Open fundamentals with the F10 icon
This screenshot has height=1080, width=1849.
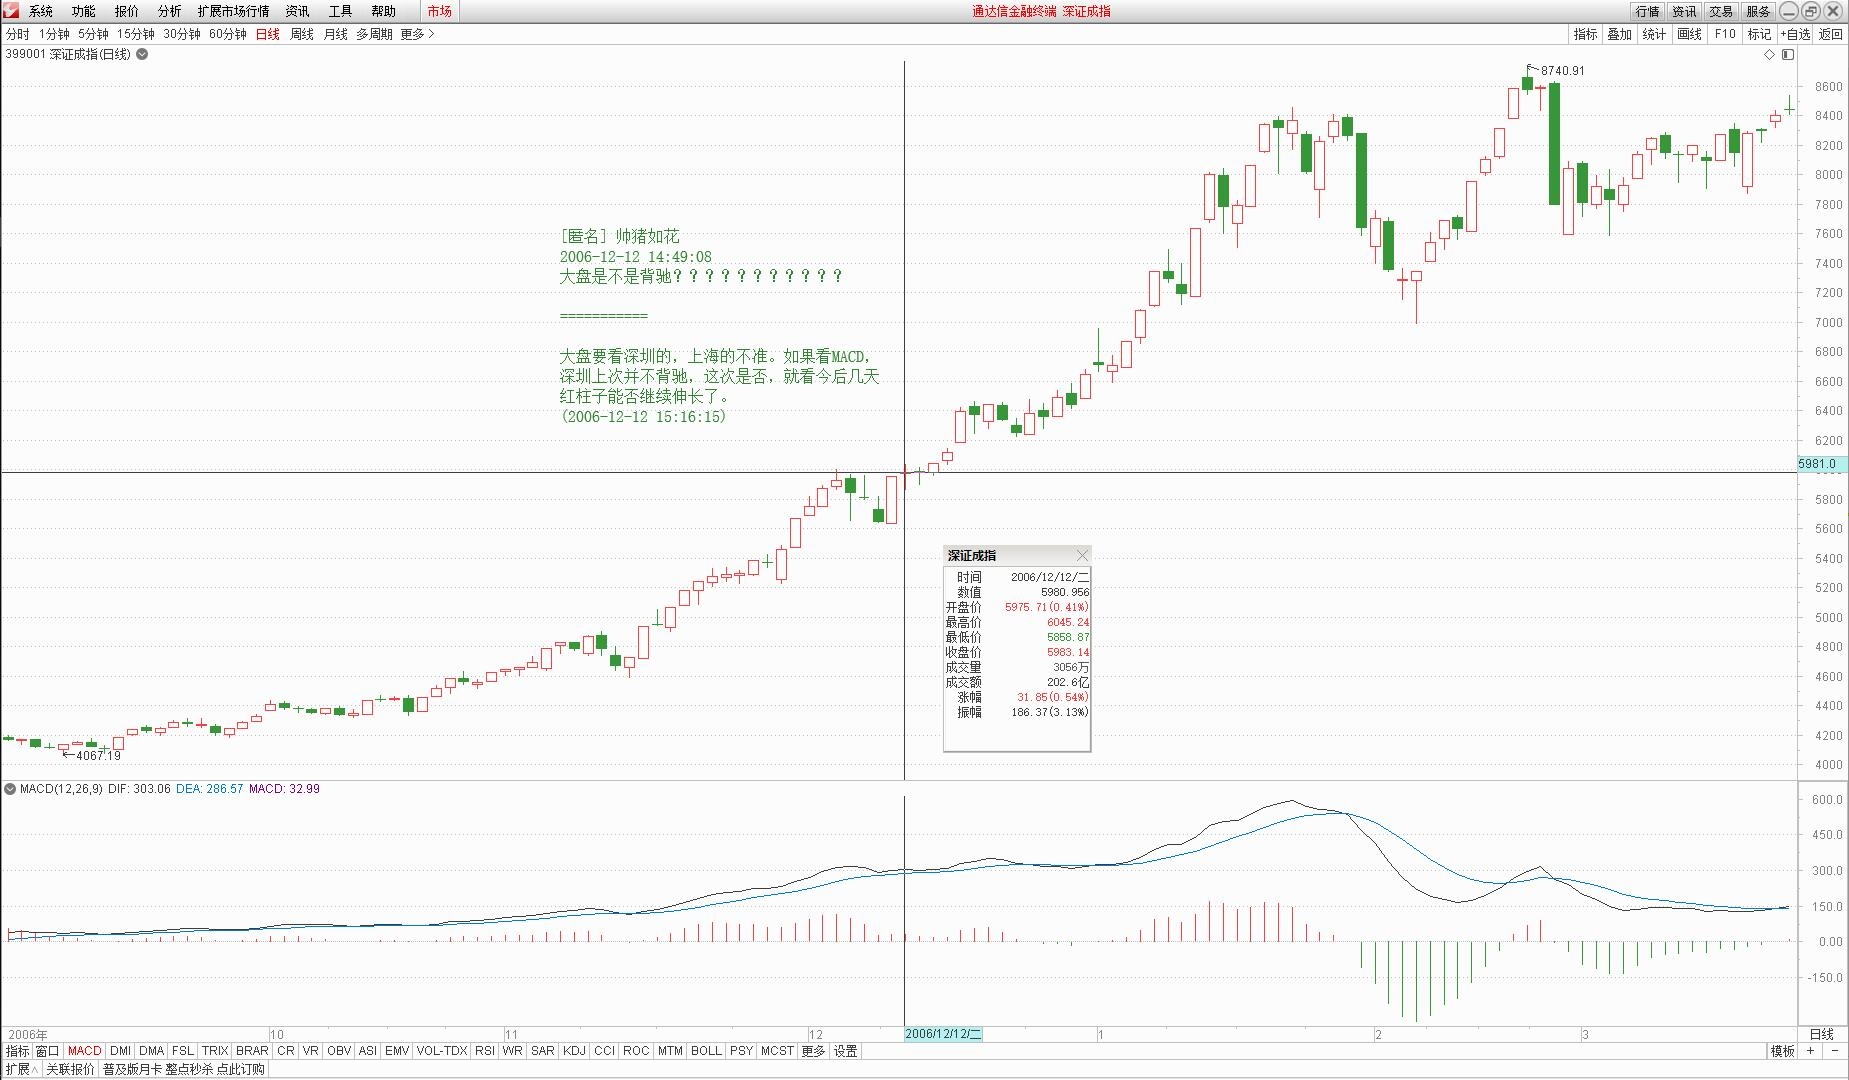[1724, 33]
